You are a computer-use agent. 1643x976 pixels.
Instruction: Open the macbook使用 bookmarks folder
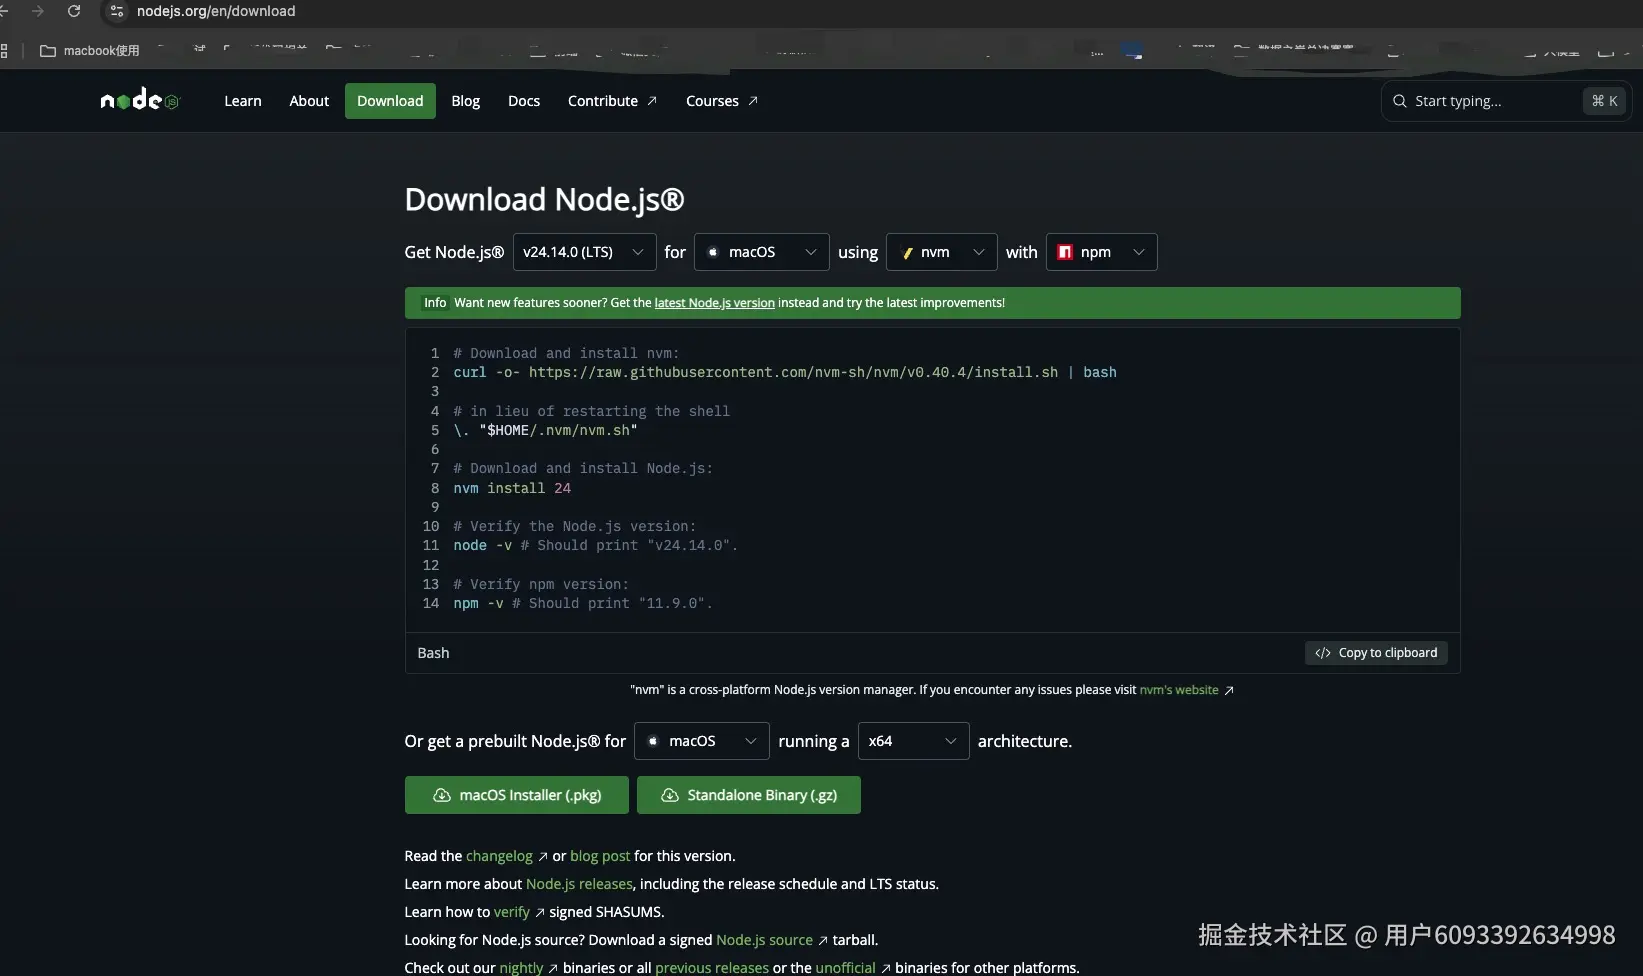tap(89, 51)
